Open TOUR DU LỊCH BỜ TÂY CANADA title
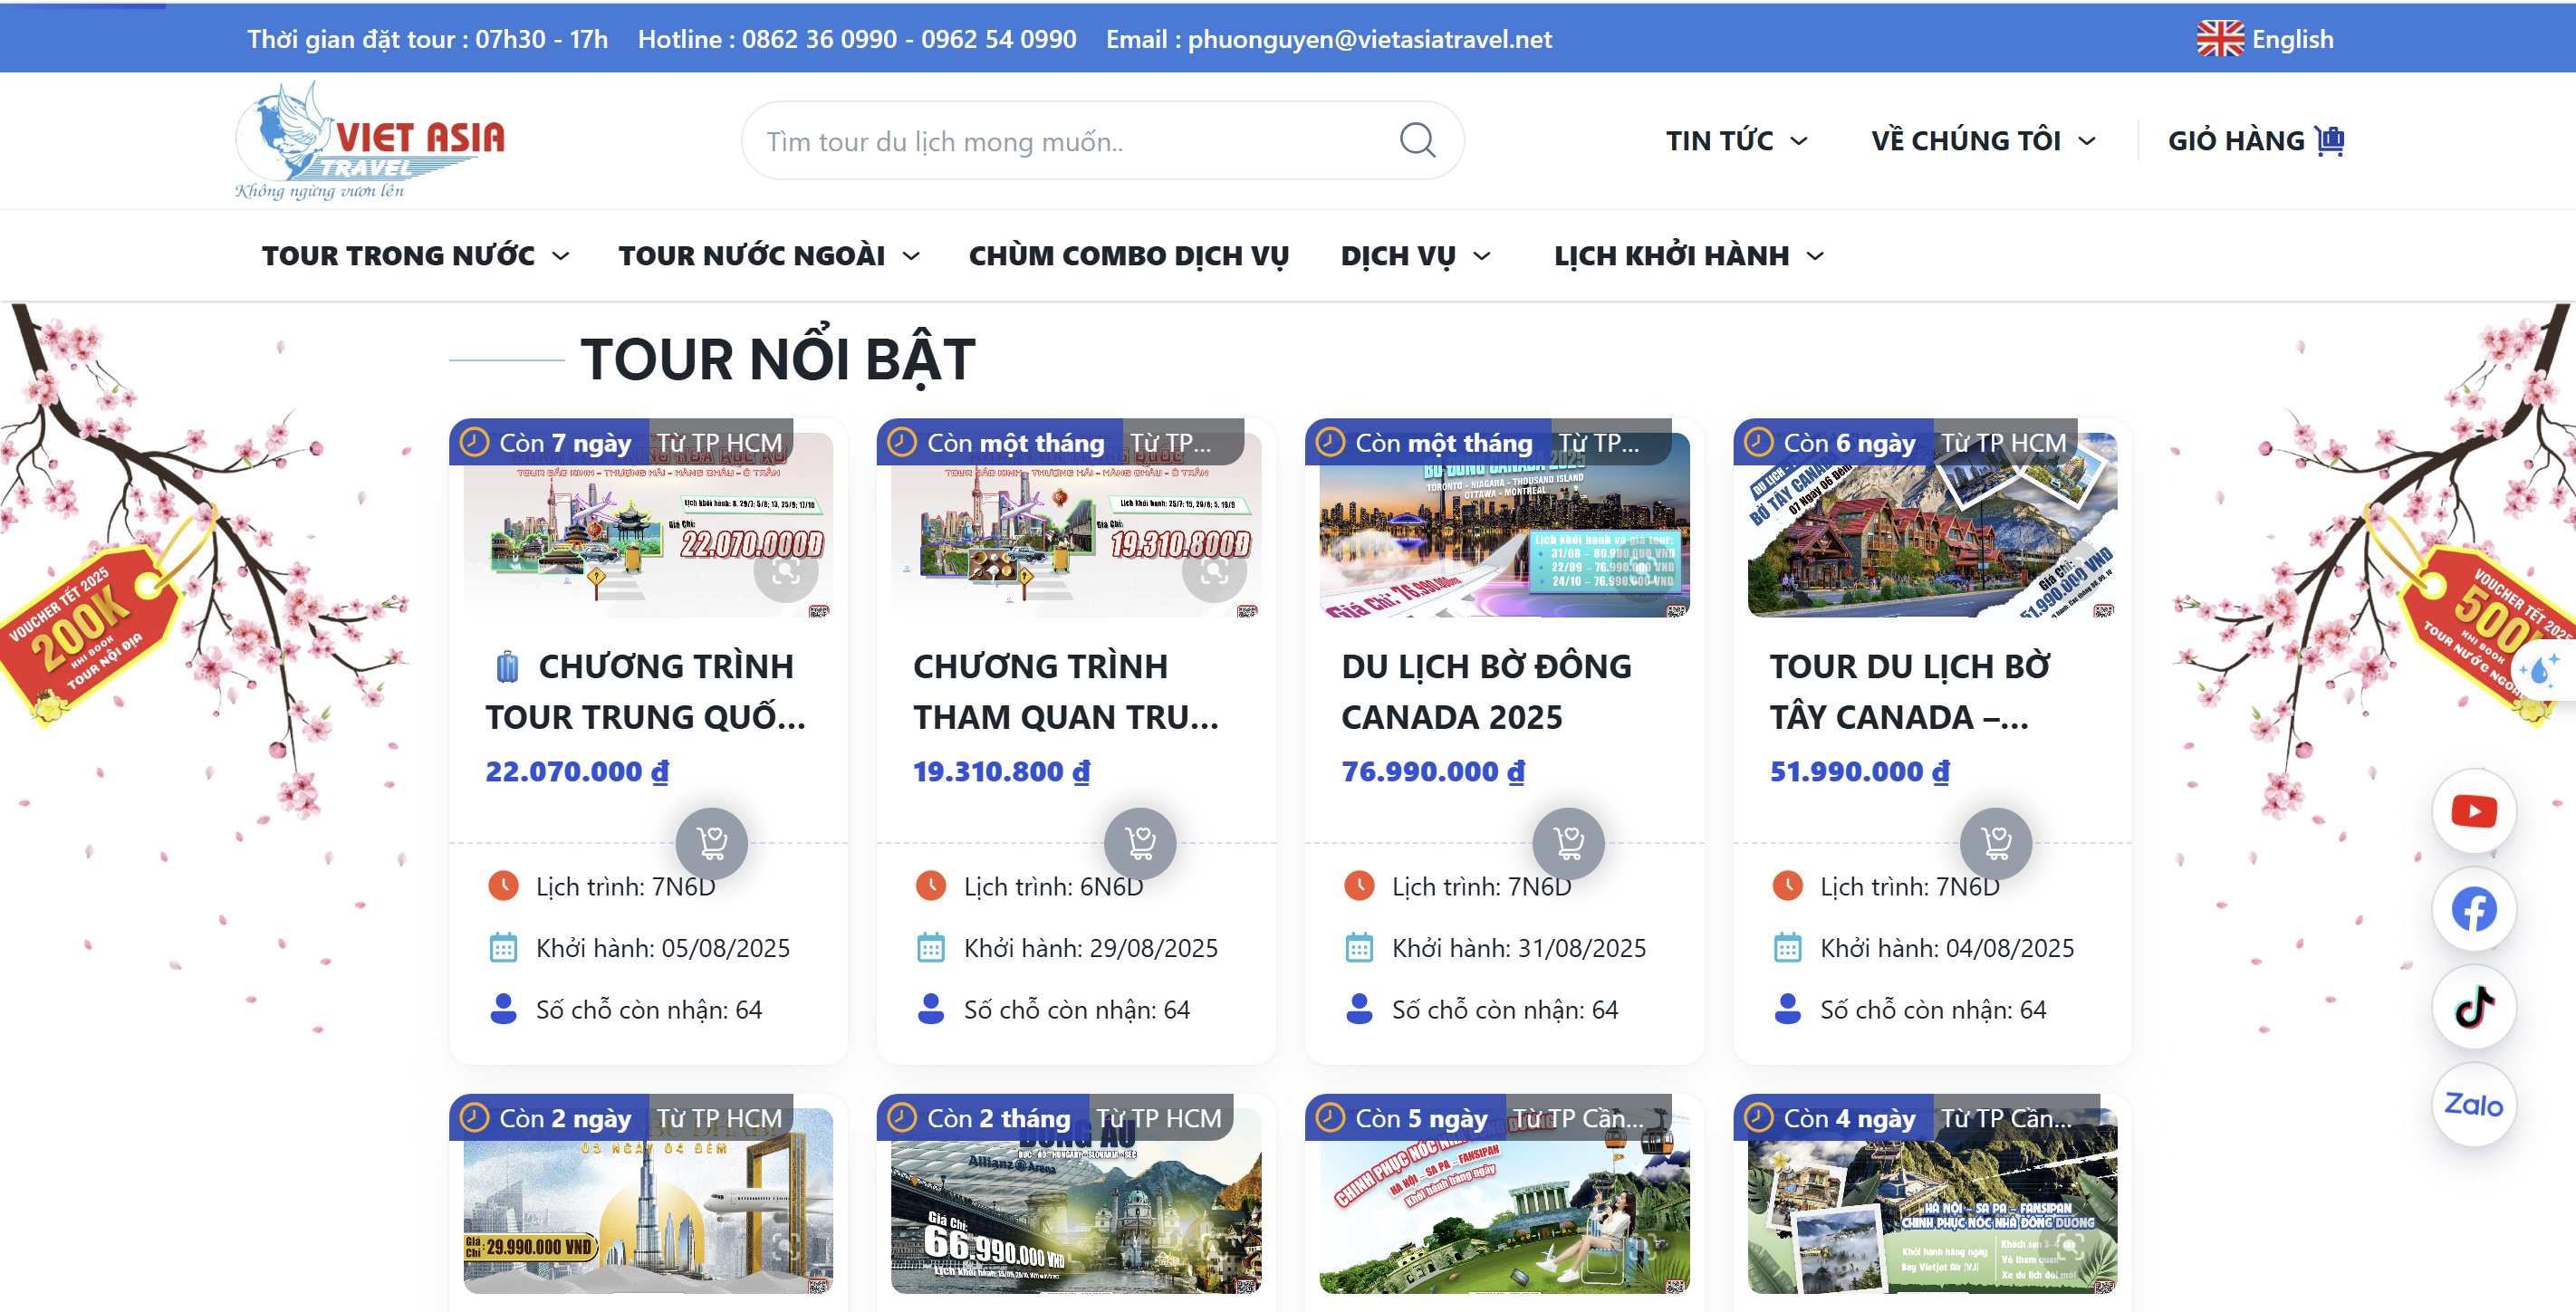Image resolution: width=2576 pixels, height=1312 pixels. click(x=1910, y=691)
